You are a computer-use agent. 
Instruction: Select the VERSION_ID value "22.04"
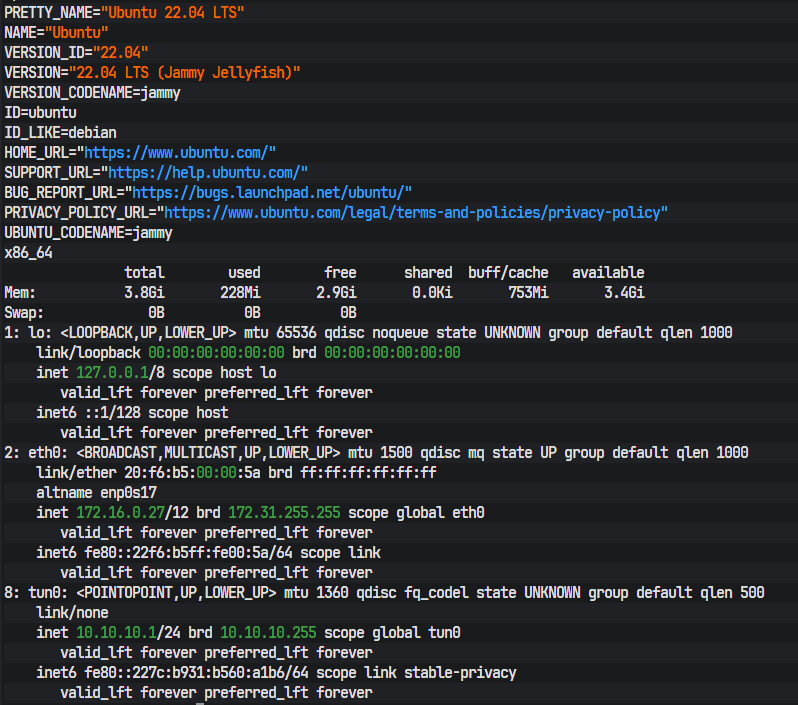[x=120, y=52]
